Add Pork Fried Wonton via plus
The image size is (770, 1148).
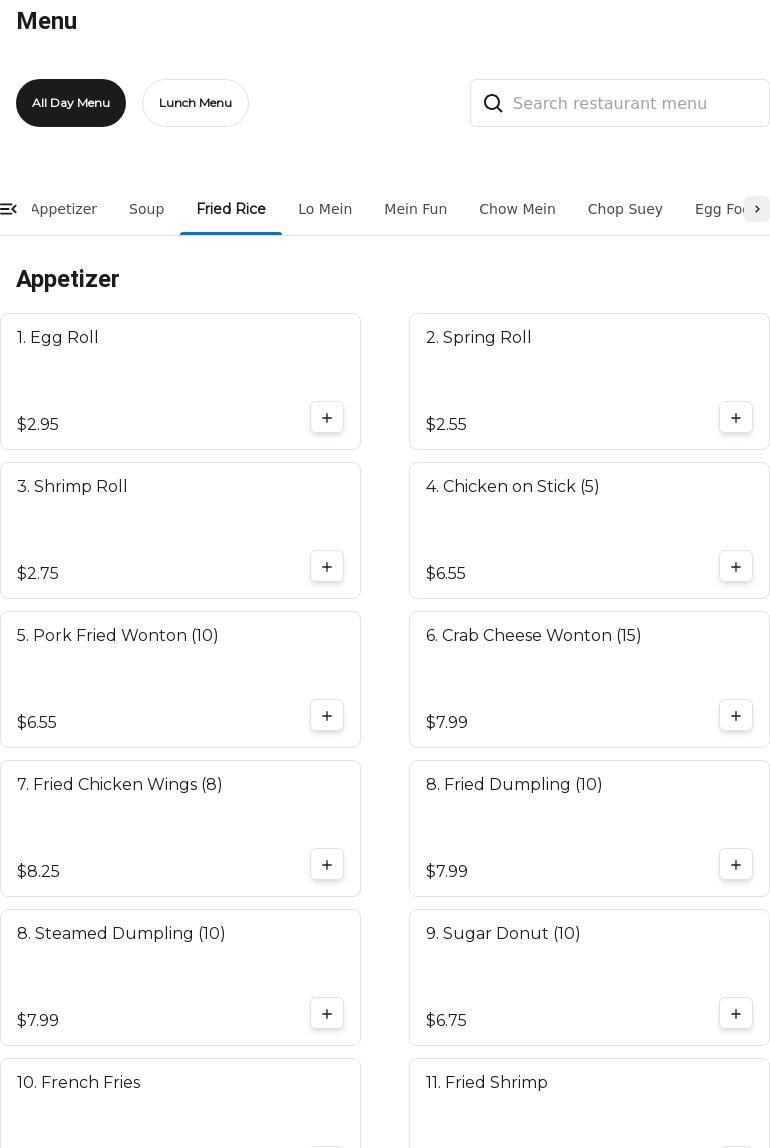coord(327,716)
